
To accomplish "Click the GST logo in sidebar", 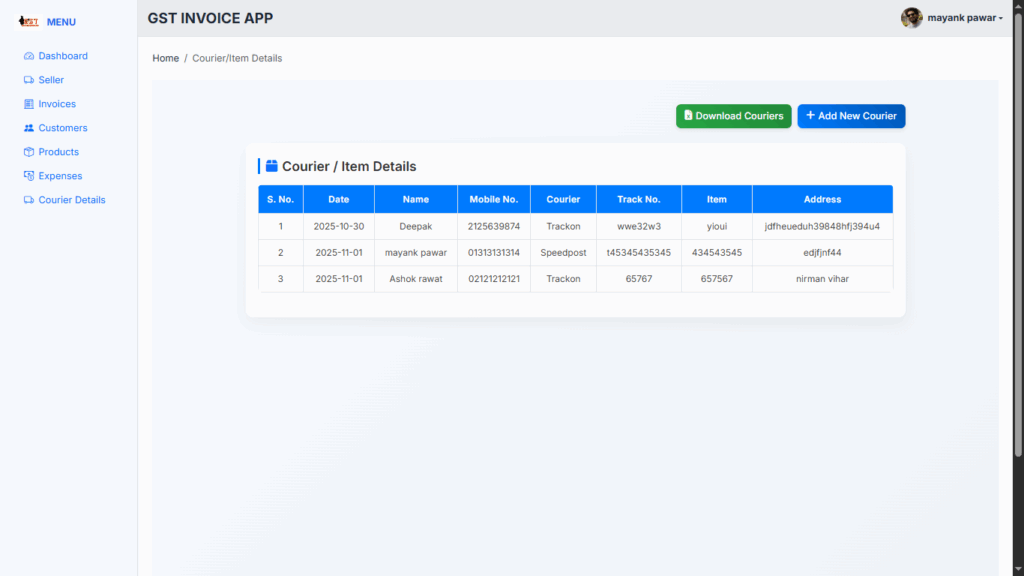I will tap(29, 22).
